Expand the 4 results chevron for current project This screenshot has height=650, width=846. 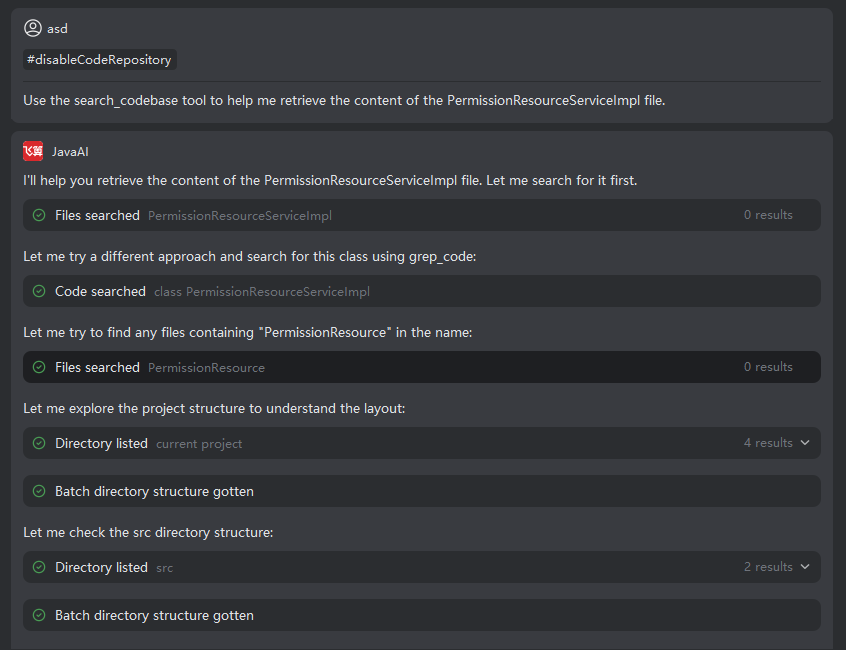pos(805,443)
